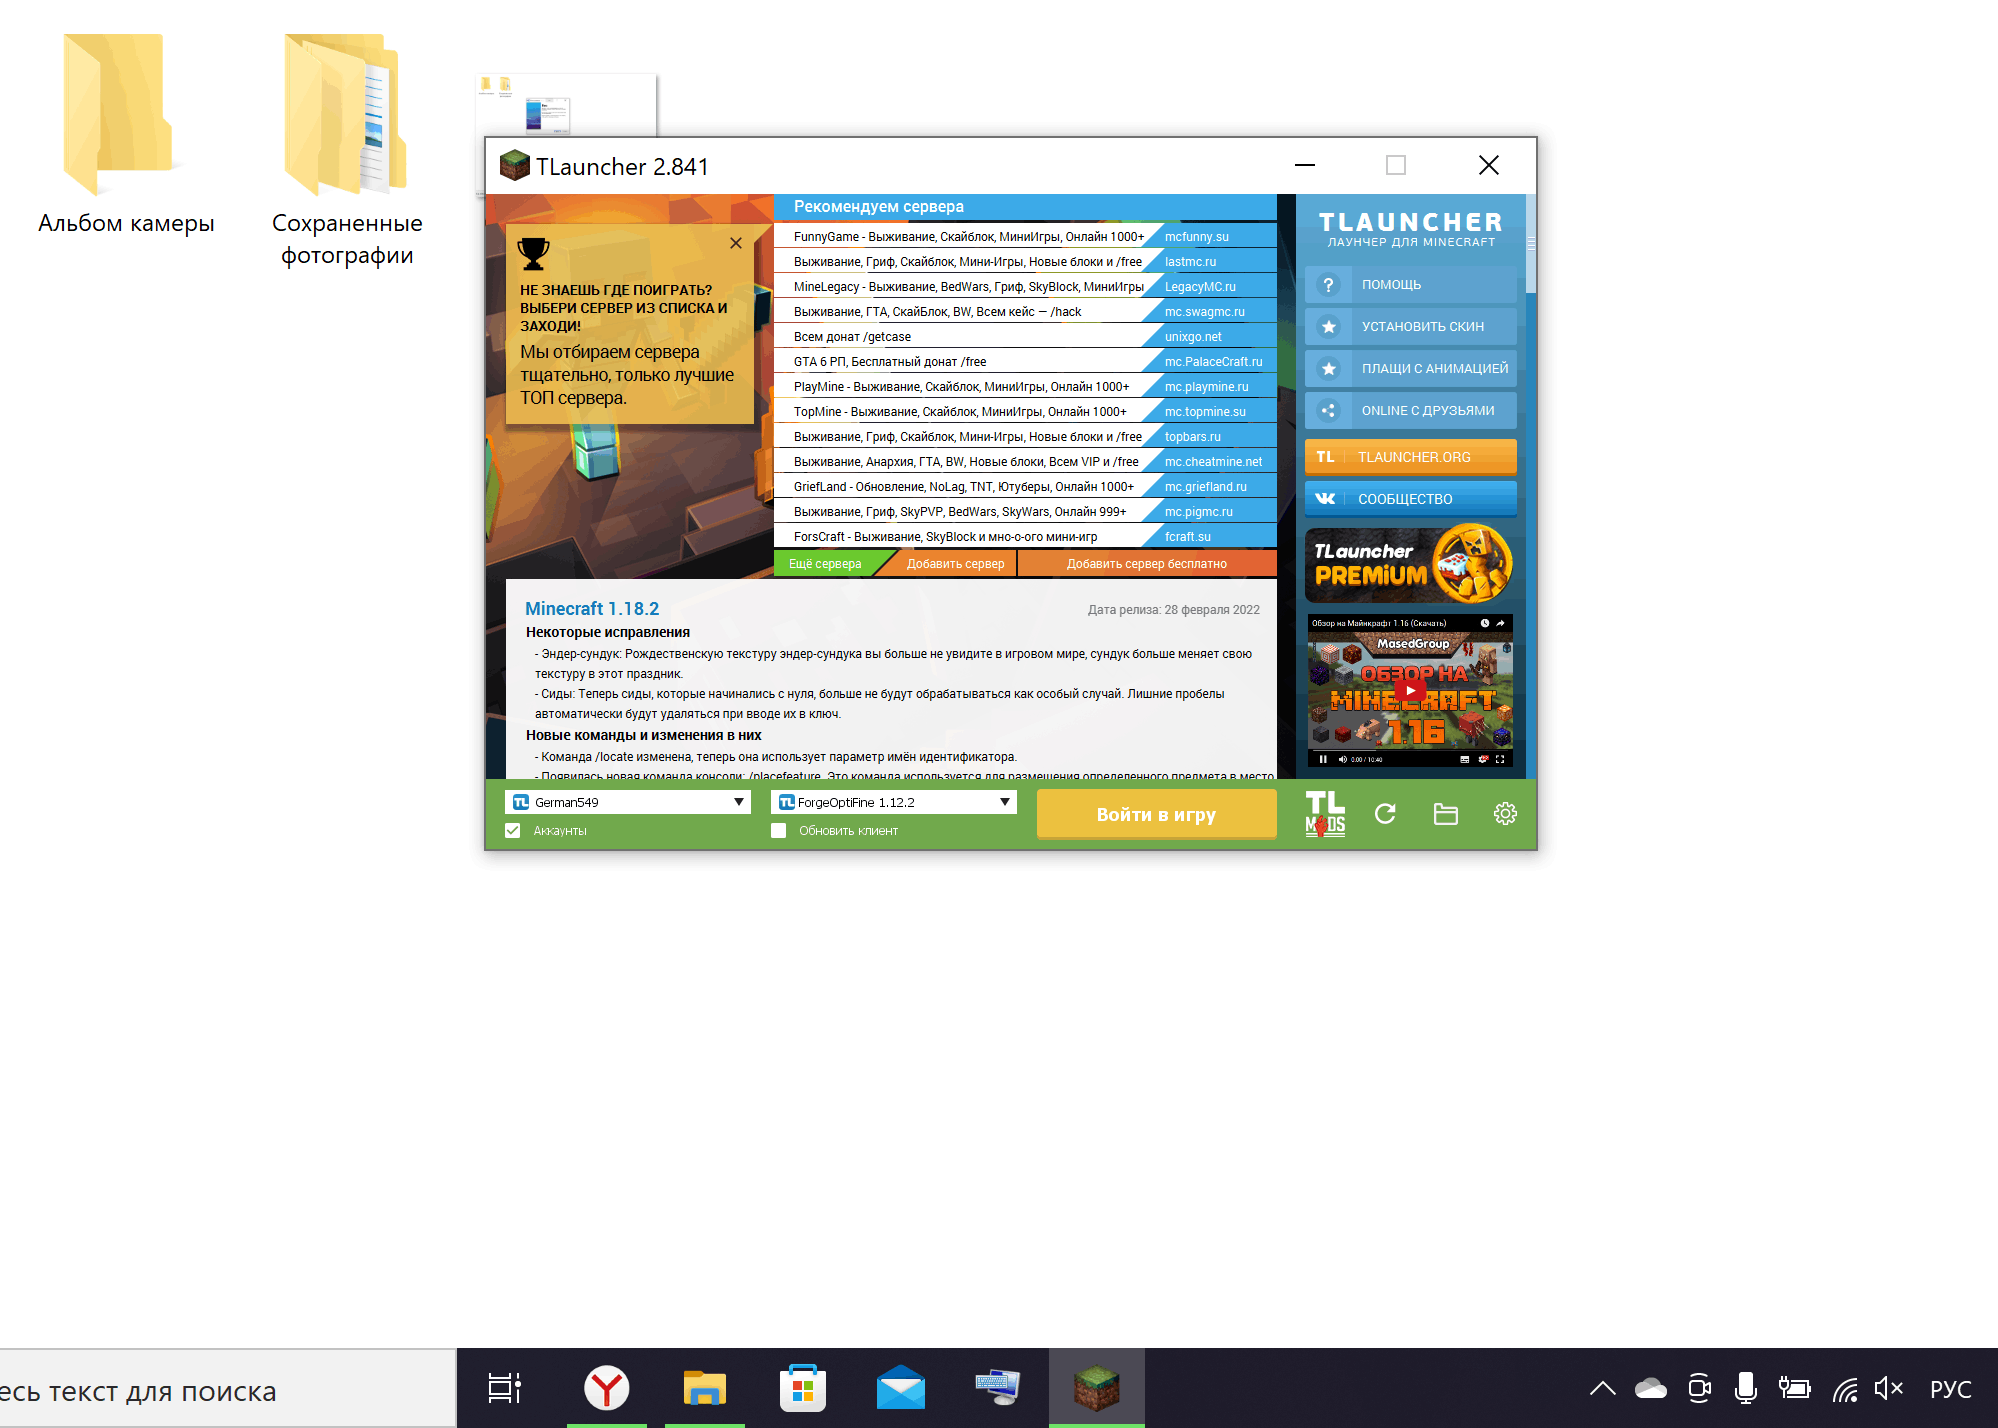Expand the ForgeOptiFine 1.12.2 version dropdown
The height and width of the screenshot is (1428, 1998).
click(x=1004, y=802)
